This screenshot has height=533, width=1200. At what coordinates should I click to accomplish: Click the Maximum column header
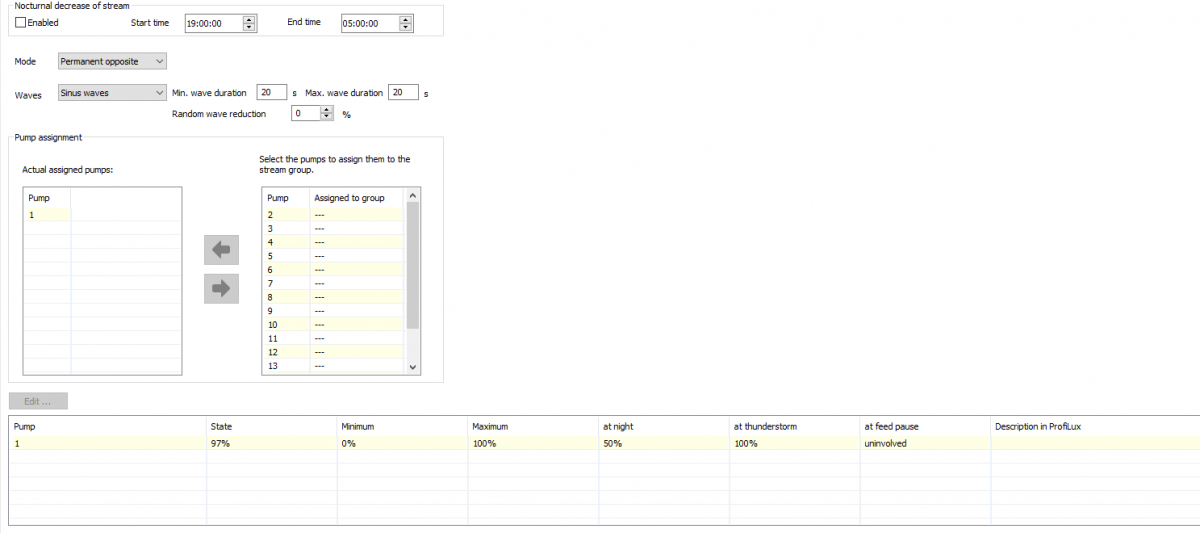point(534,426)
